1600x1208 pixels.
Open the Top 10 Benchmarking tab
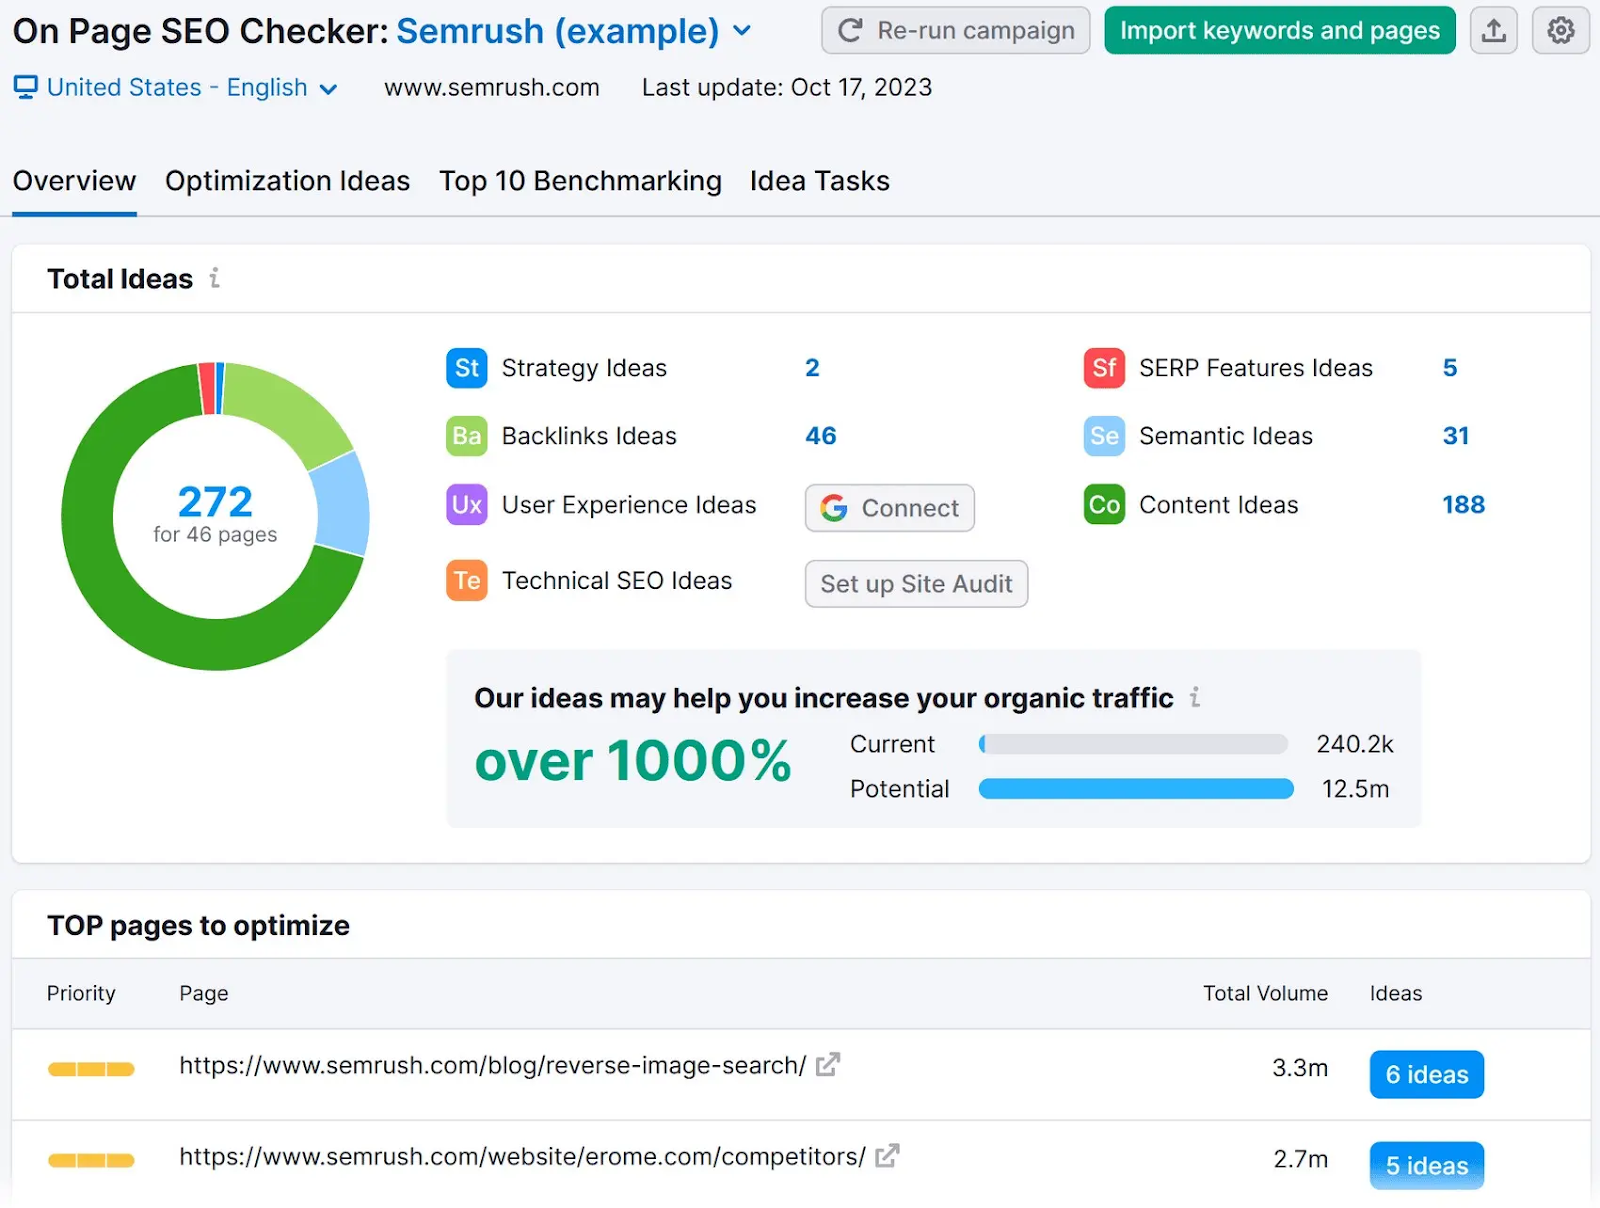(580, 181)
